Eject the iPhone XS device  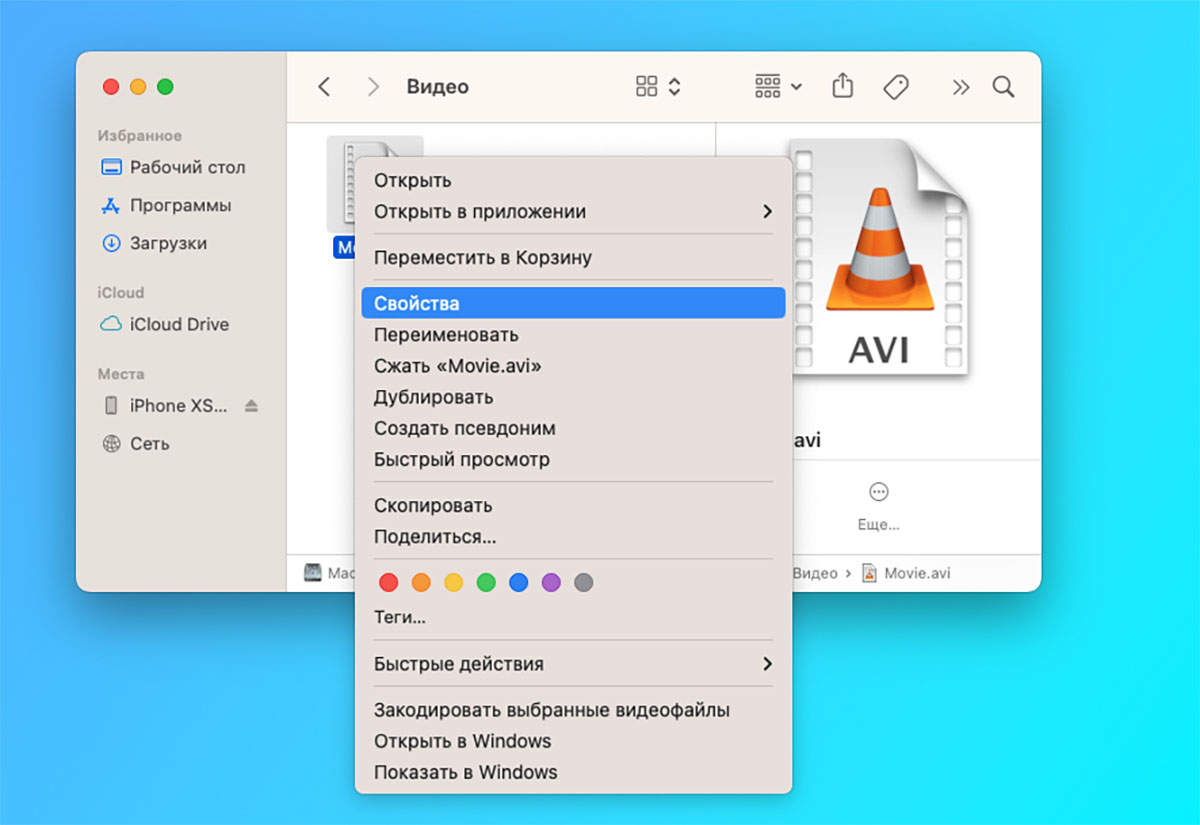tap(252, 406)
